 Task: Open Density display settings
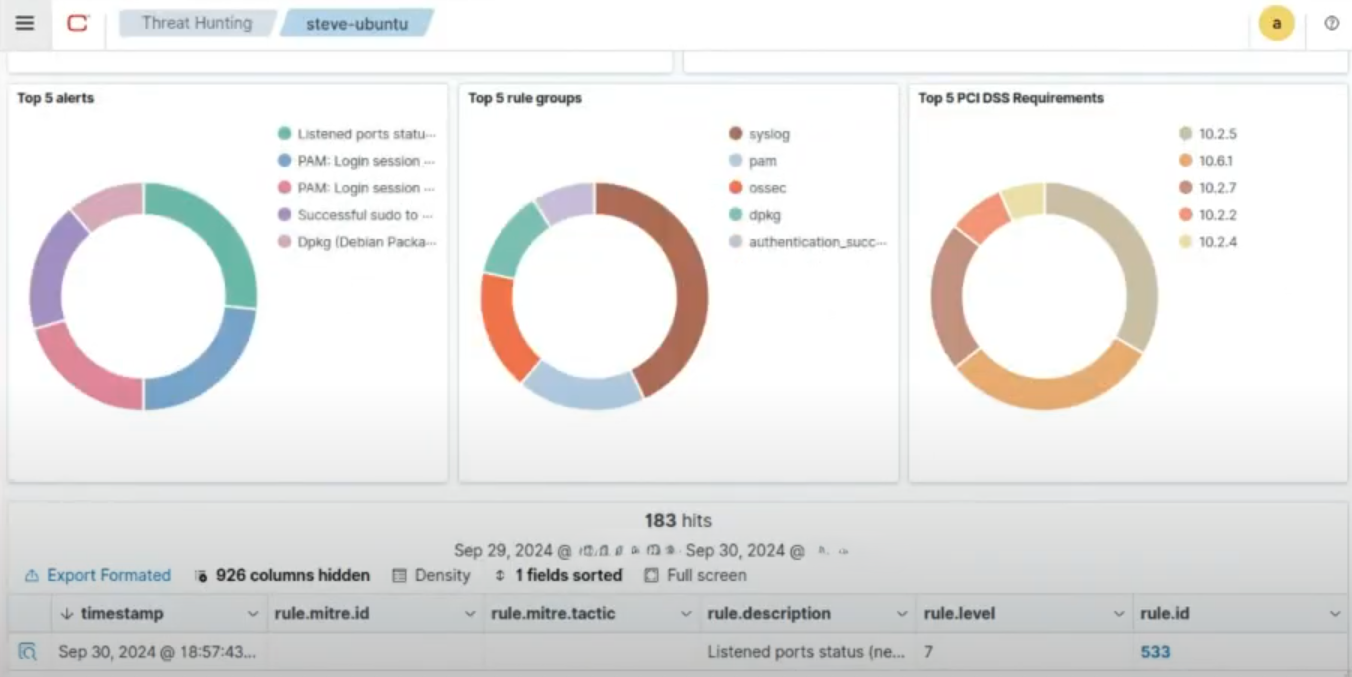pos(431,575)
